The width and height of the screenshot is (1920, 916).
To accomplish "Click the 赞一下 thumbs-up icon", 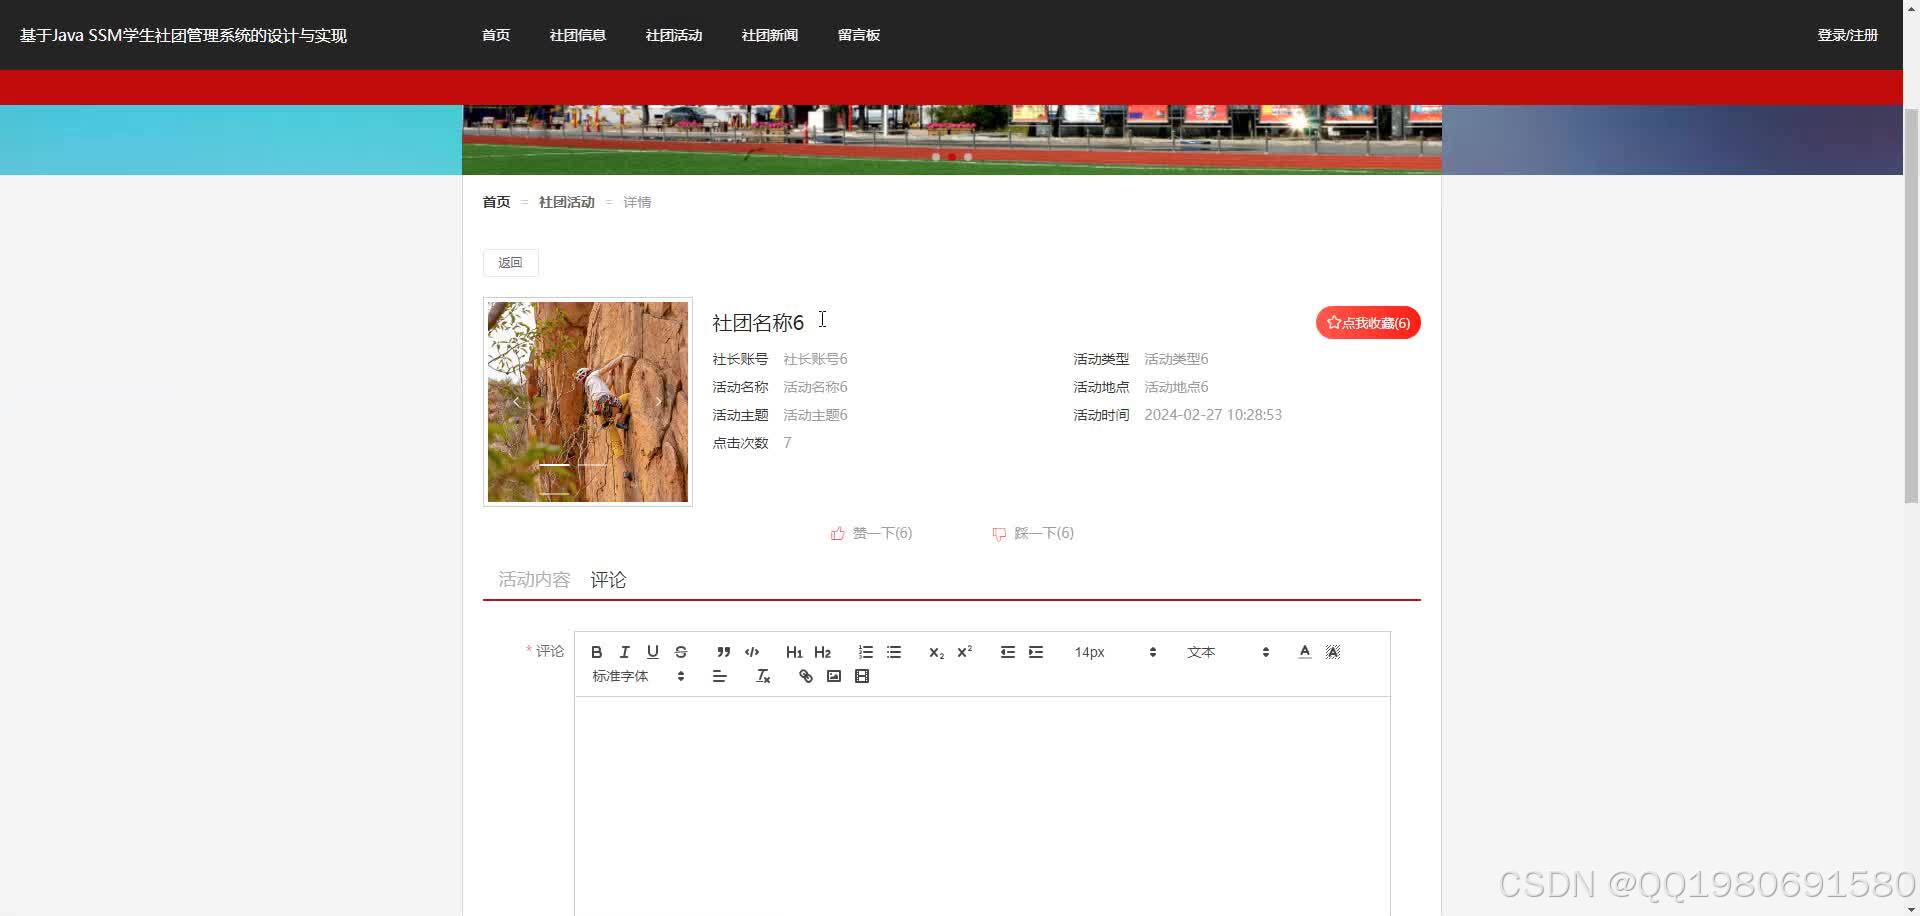I will pos(838,534).
